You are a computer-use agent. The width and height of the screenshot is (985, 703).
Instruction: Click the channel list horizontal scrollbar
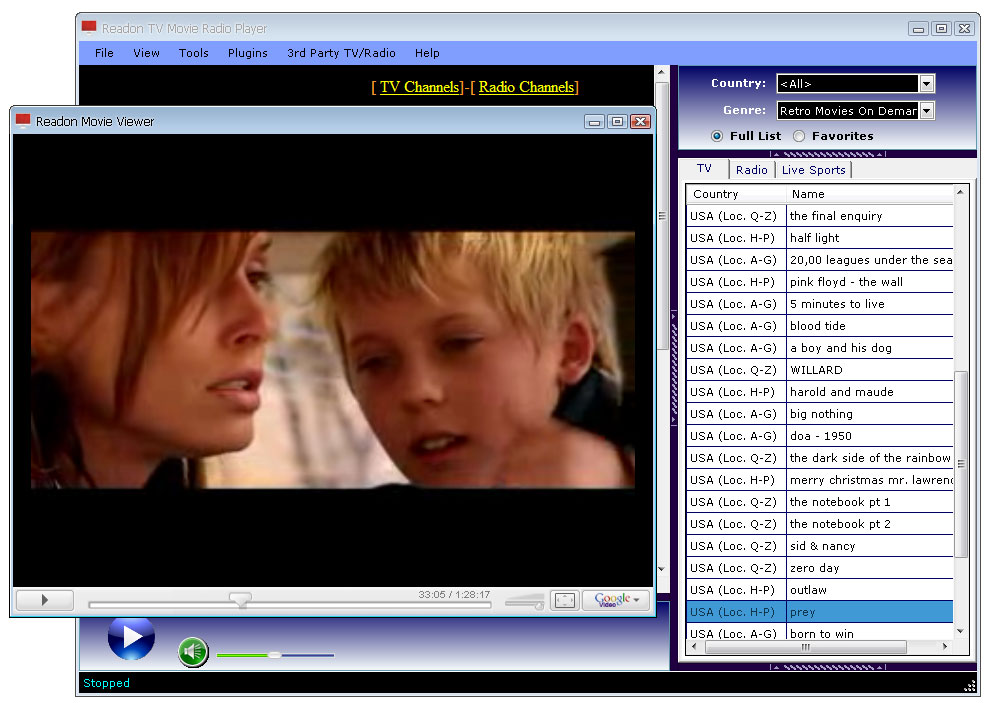point(806,646)
